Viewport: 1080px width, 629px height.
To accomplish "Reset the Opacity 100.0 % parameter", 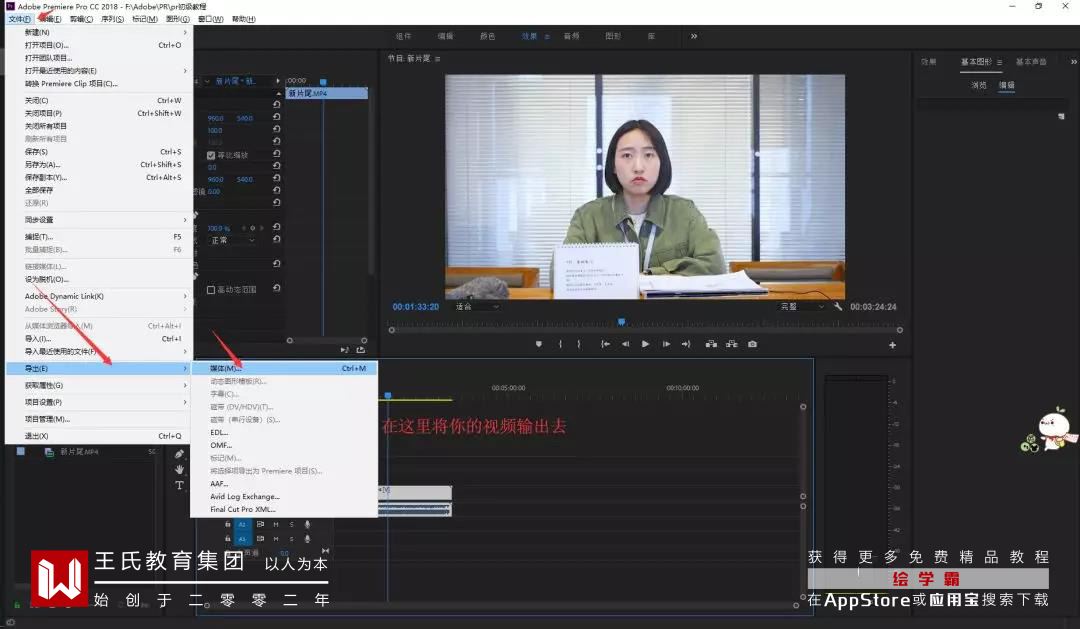I will point(276,227).
